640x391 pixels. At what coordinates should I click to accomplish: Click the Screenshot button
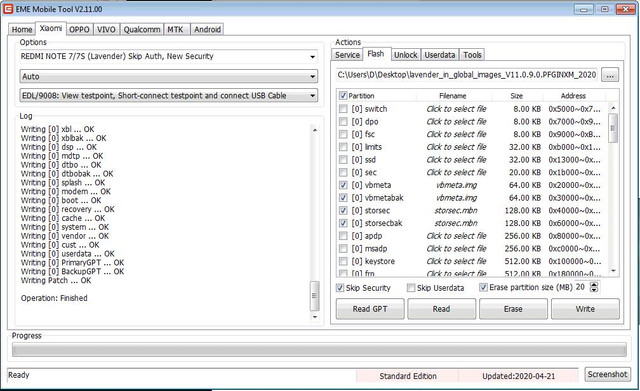pyautogui.click(x=607, y=374)
